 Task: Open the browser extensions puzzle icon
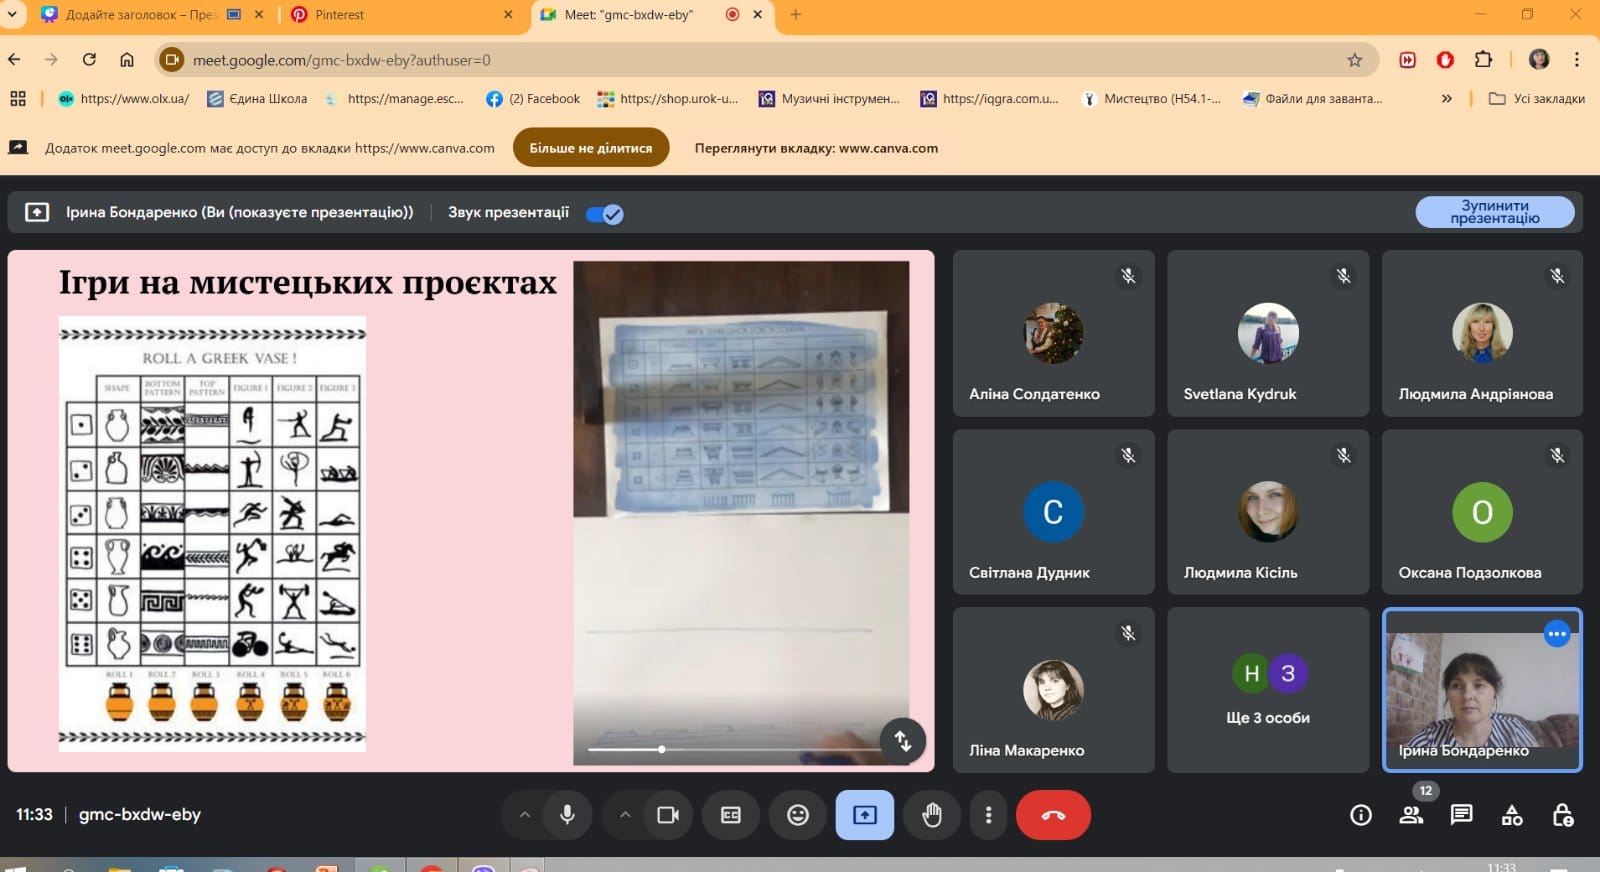tap(1483, 60)
